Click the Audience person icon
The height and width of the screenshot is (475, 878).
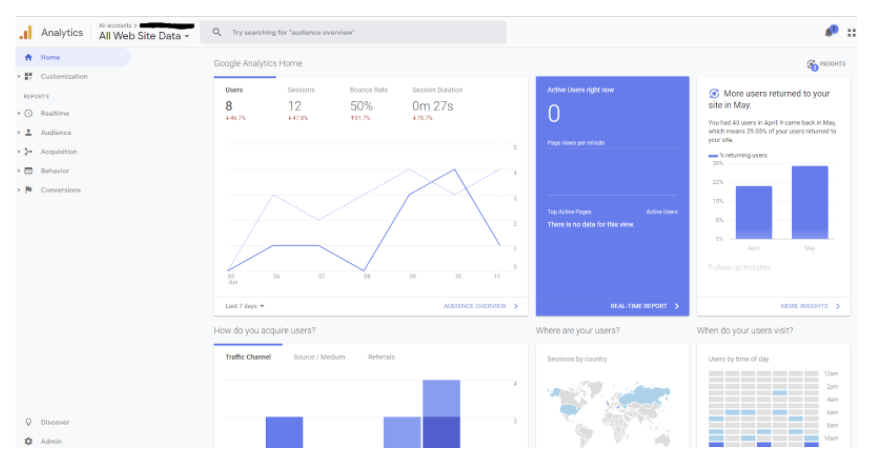click(x=29, y=132)
